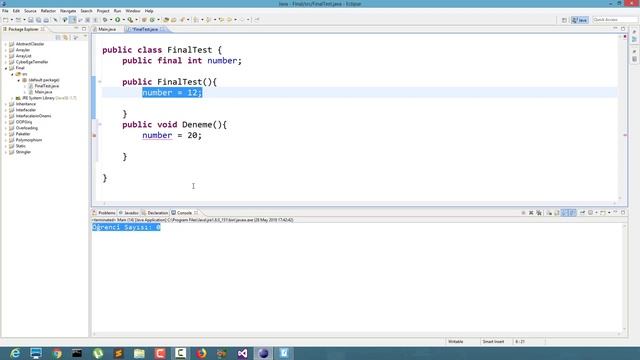Toggle show console on standard output change
The height and width of the screenshot is (360, 640).
(x=565, y=213)
